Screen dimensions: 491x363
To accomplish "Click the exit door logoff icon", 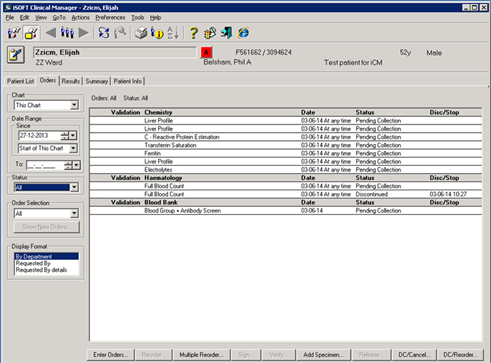I will pos(227,33).
